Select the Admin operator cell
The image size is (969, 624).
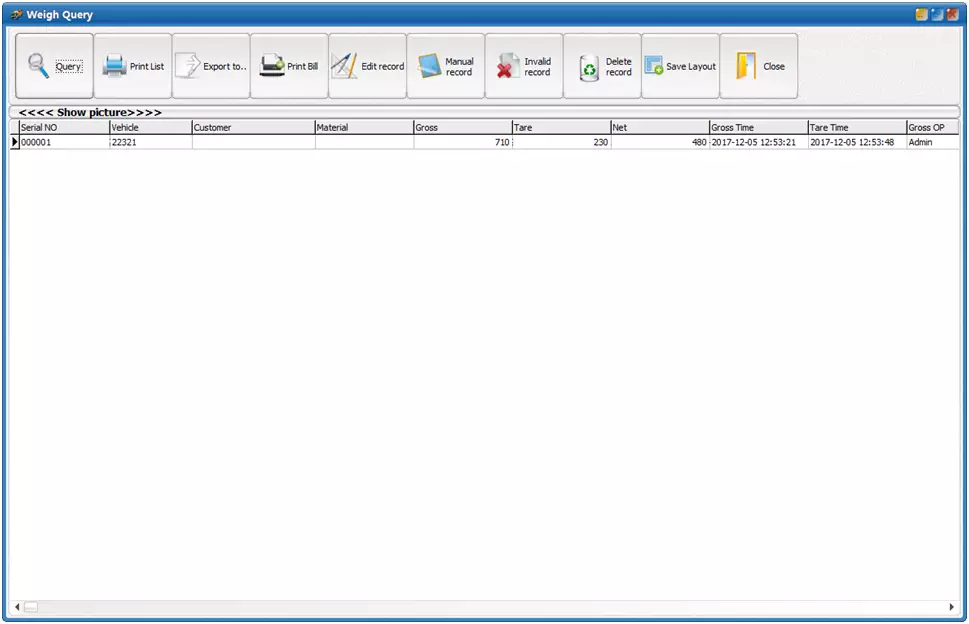tap(933, 142)
